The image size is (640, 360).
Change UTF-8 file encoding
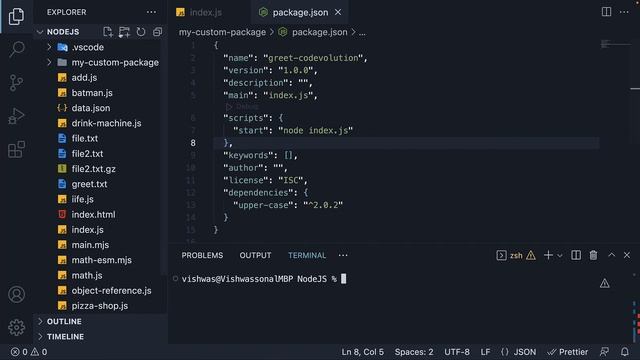[x=457, y=352]
